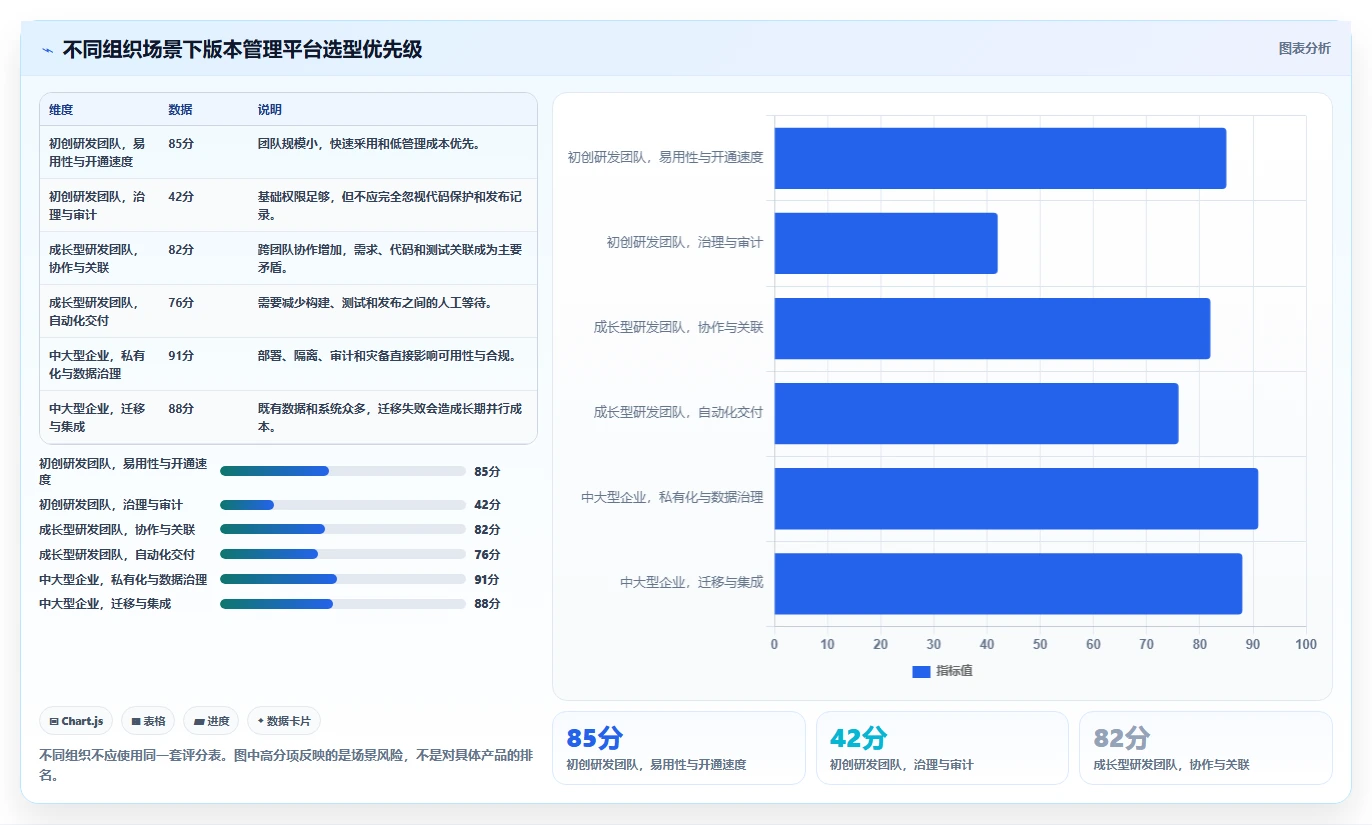Image resolution: width=1372 pixels, height=825 pixels.
Task: Click the 初创研发团队，易用性与开通速度 progress bar
Action: pos(343,471)
